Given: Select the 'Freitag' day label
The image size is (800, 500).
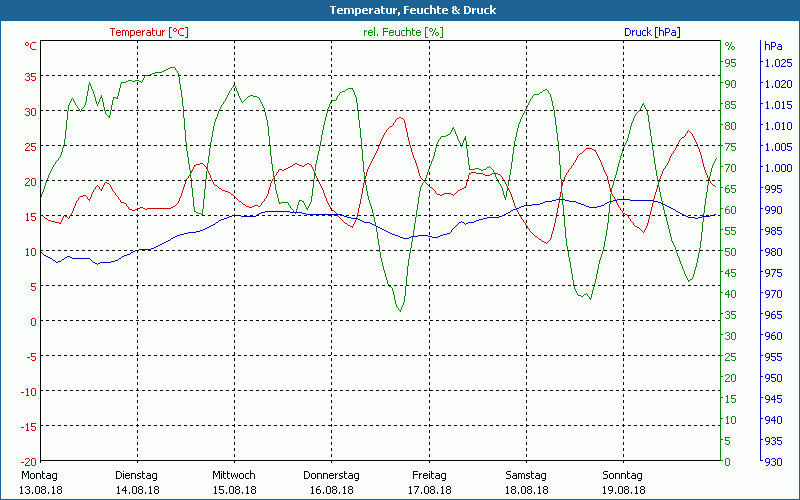Looking at the screenshot, I should [429, 476].
